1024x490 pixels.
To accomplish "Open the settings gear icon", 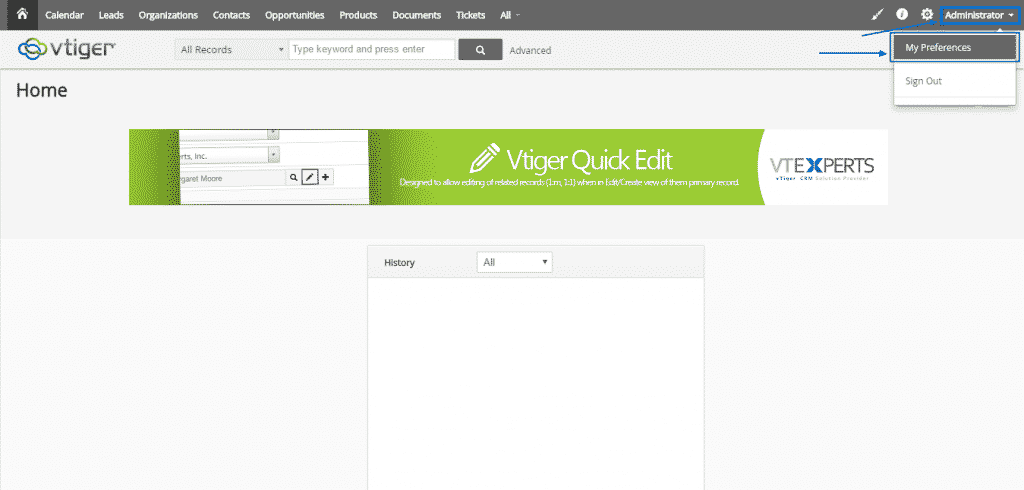I will pos(926,14).
